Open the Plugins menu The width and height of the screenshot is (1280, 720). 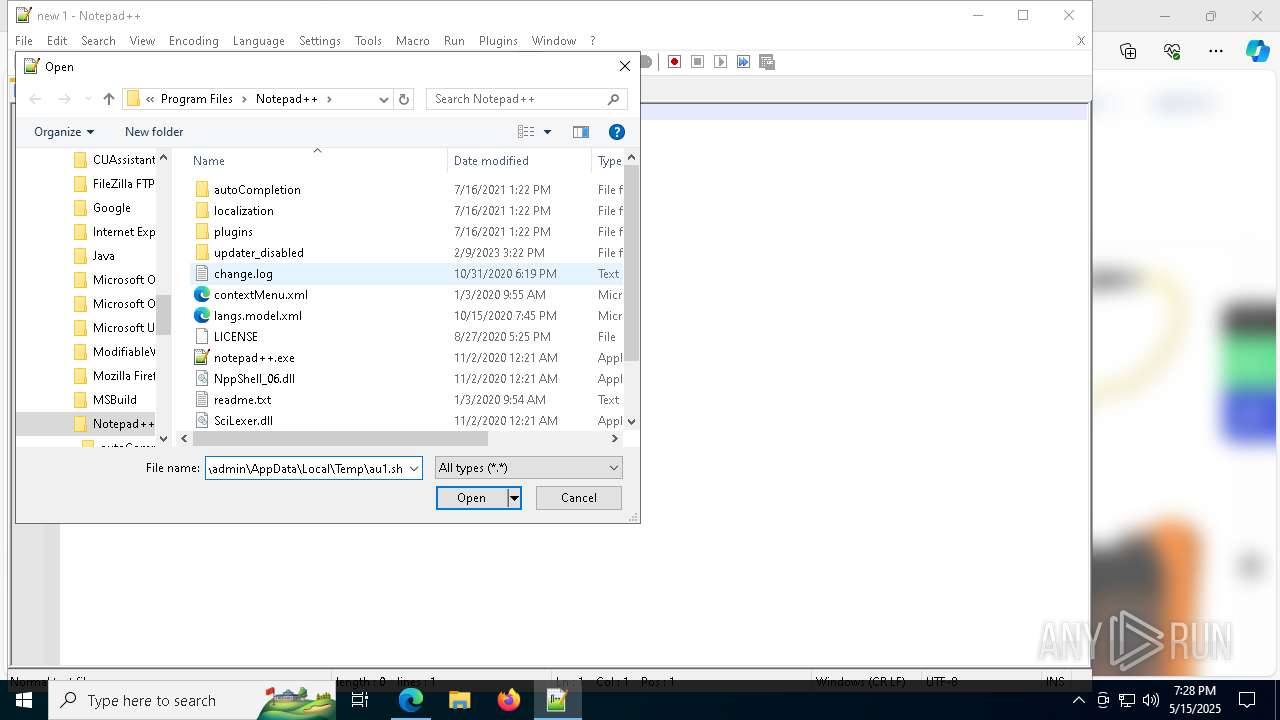pyautogui.click(x=498, y=41)
